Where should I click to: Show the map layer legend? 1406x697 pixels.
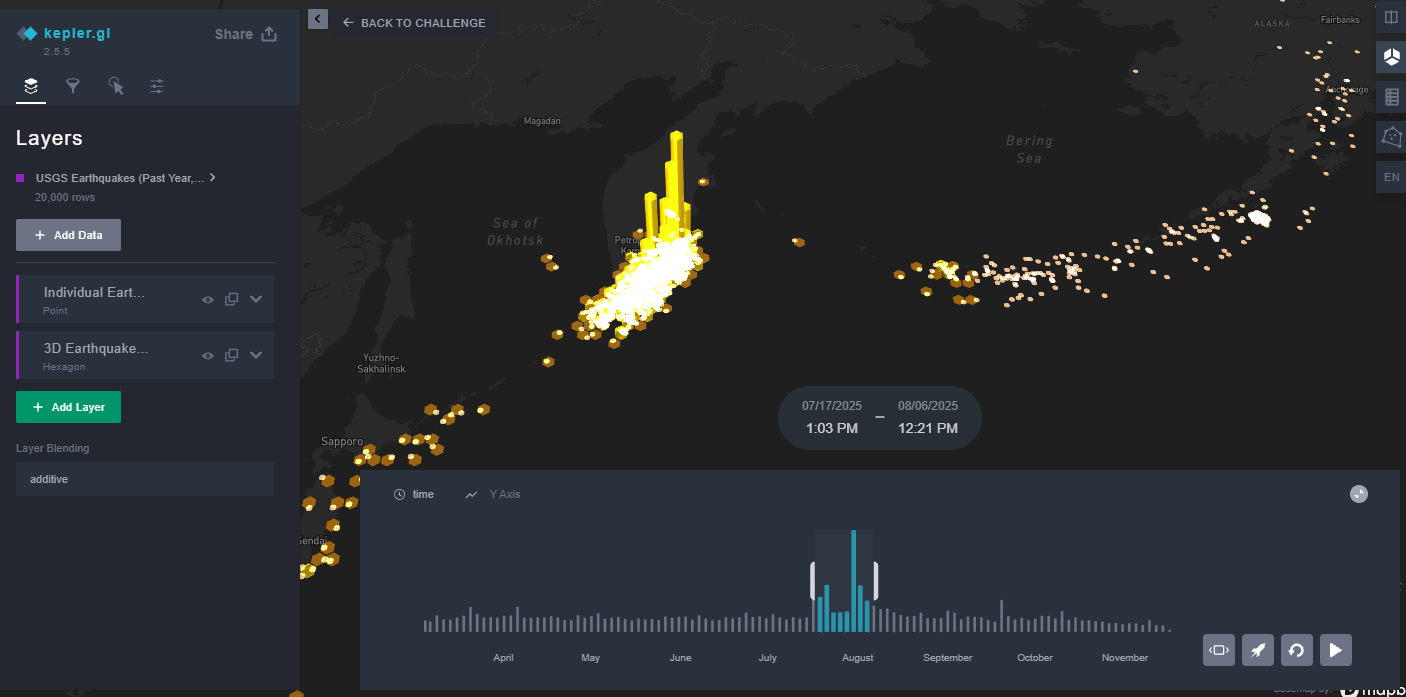pyautogui.click(x=1391, y=97)
